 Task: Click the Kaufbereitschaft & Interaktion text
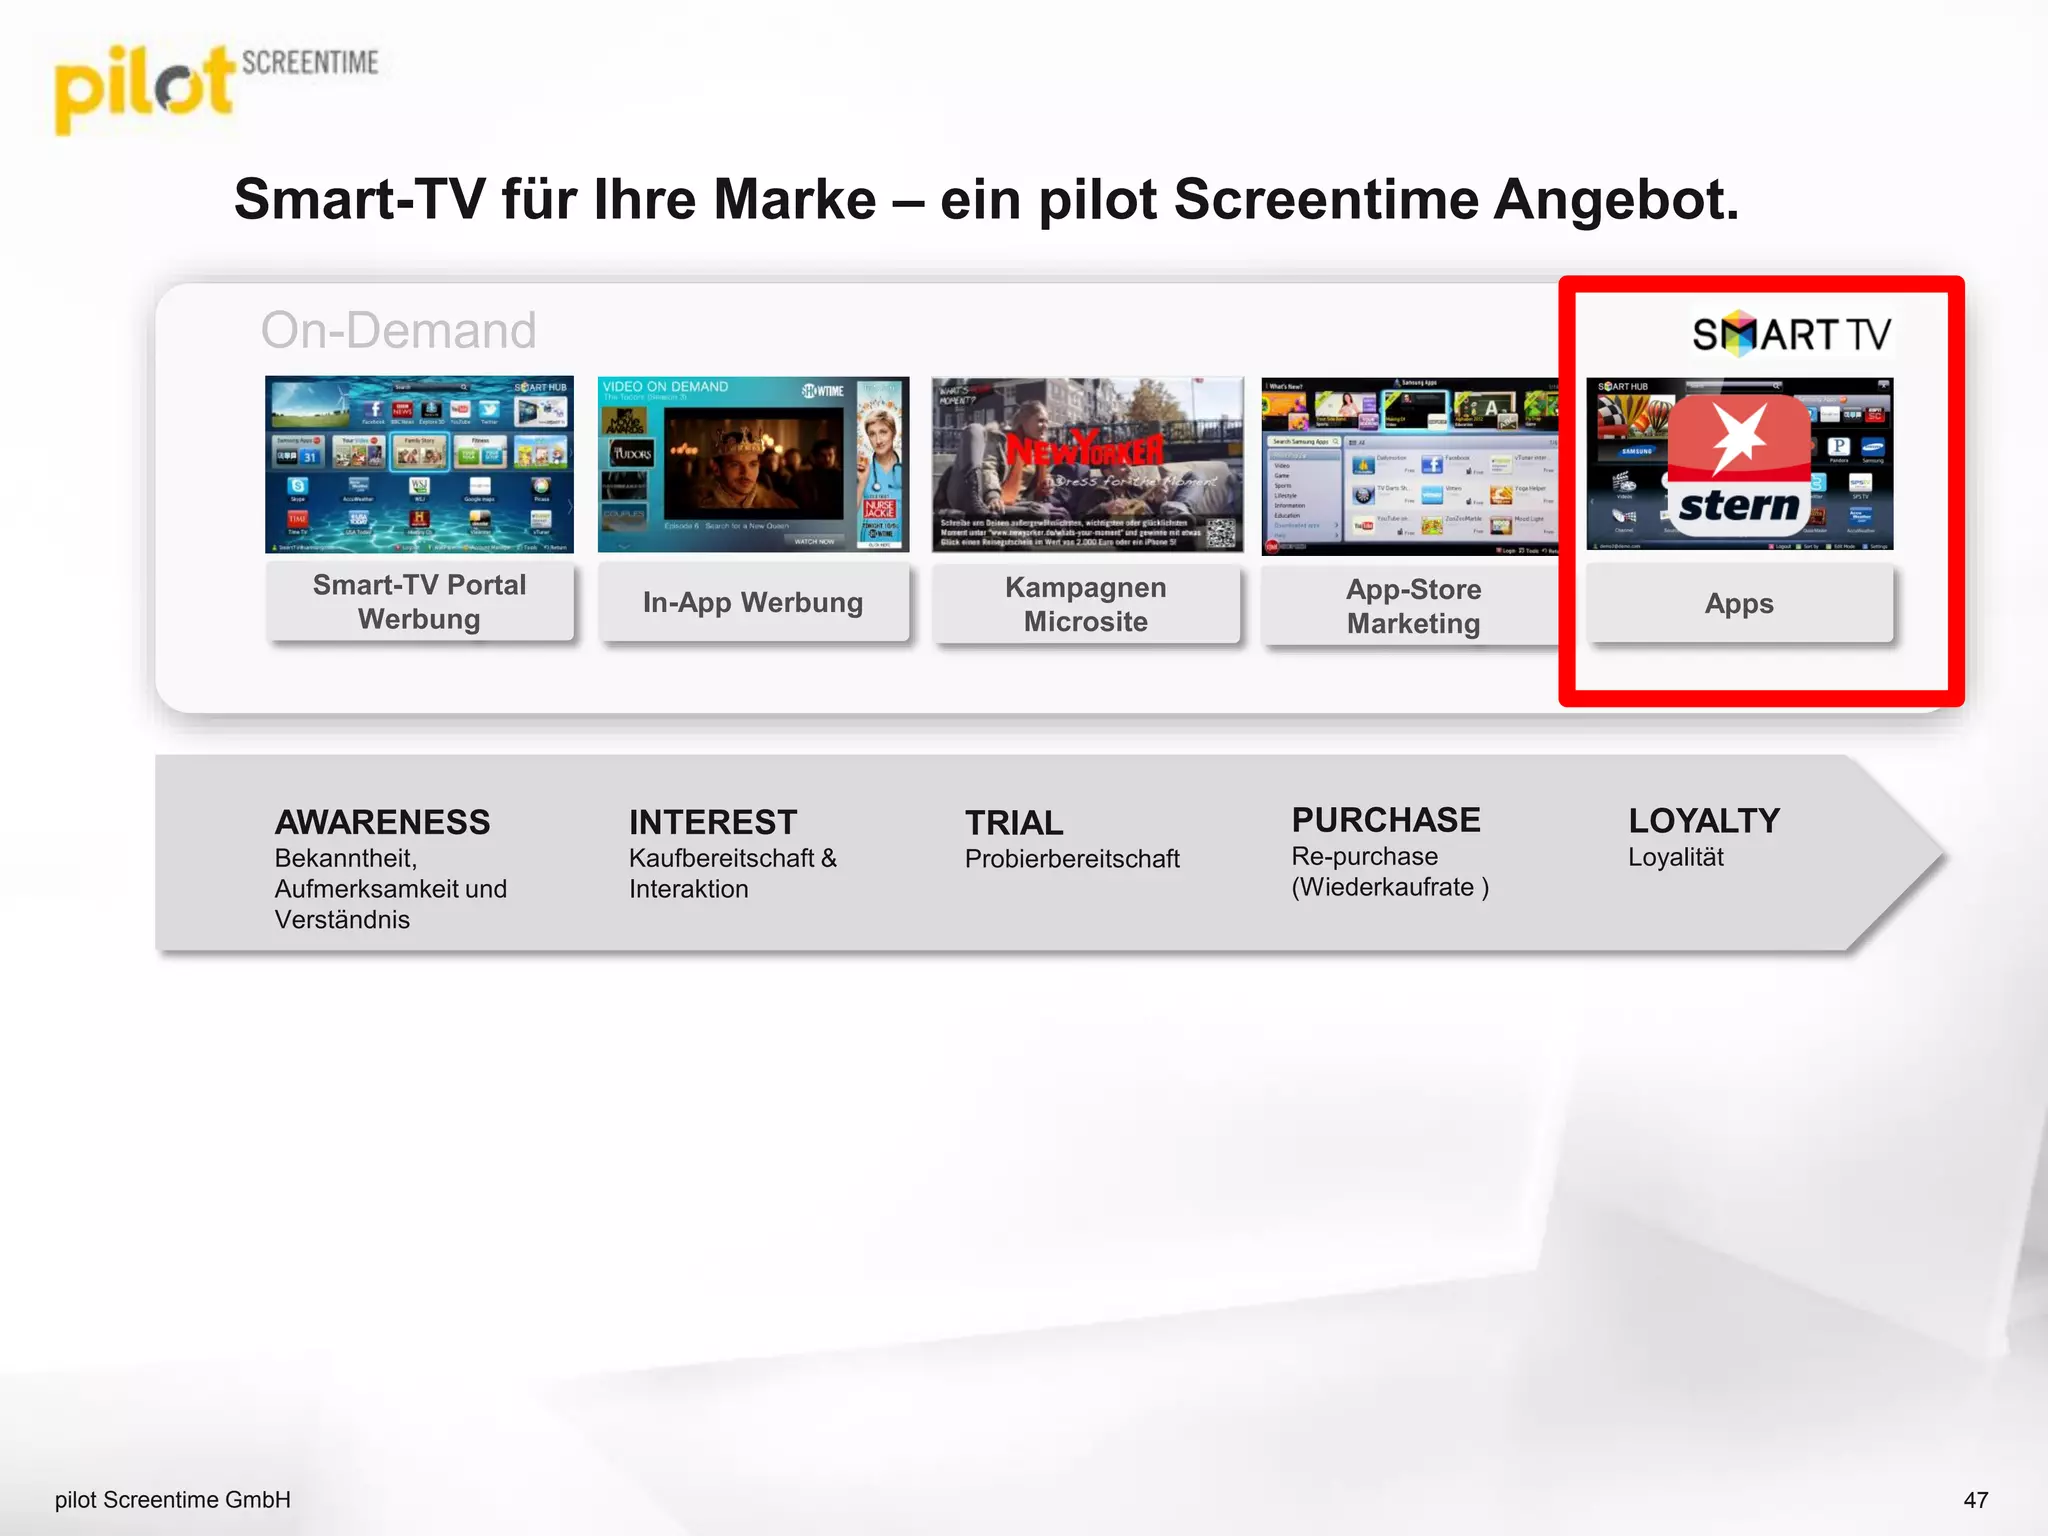(733, 874)
